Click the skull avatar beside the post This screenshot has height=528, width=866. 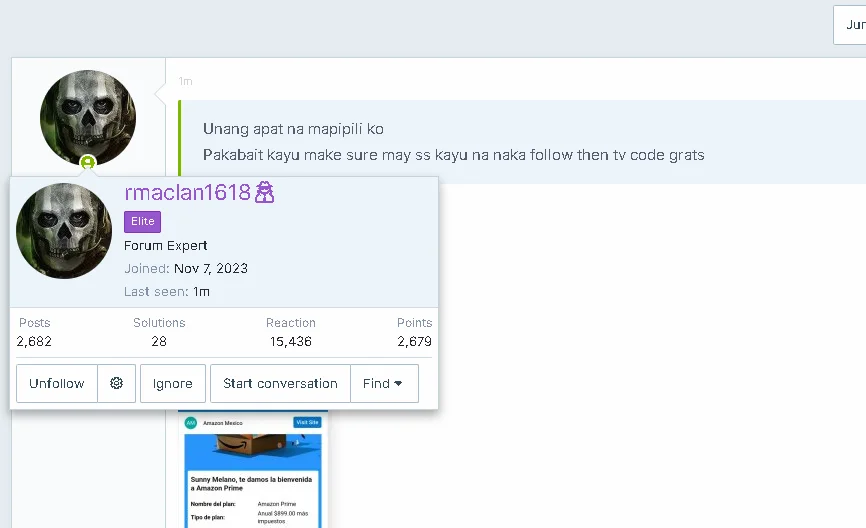88,118
